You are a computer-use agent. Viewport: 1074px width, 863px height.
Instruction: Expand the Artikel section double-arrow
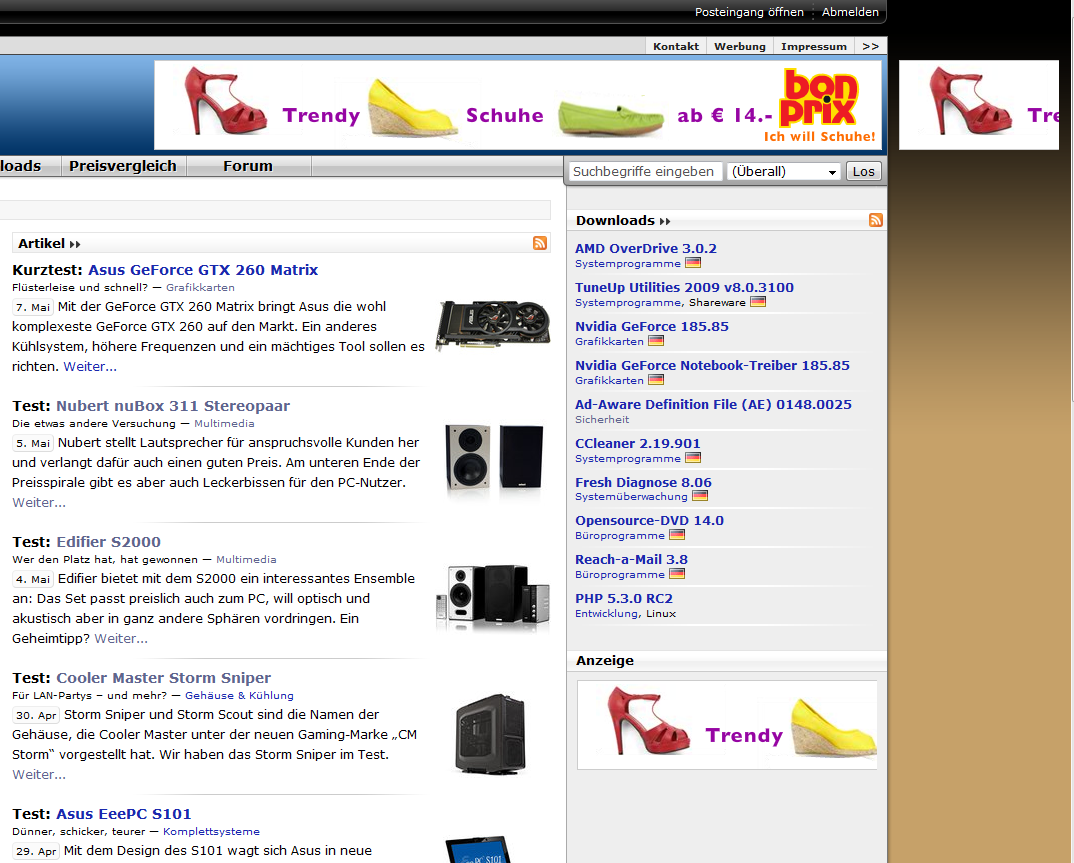pyautogui.click(x=75, y=244)
